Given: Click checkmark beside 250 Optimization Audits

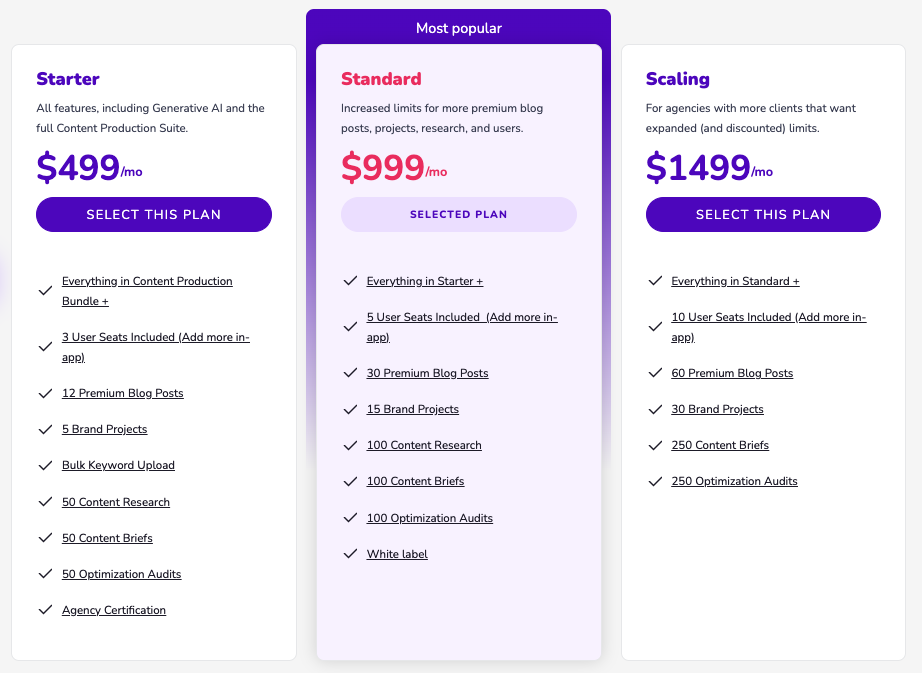Looking at the screenshot, I should tap(655, 482).
